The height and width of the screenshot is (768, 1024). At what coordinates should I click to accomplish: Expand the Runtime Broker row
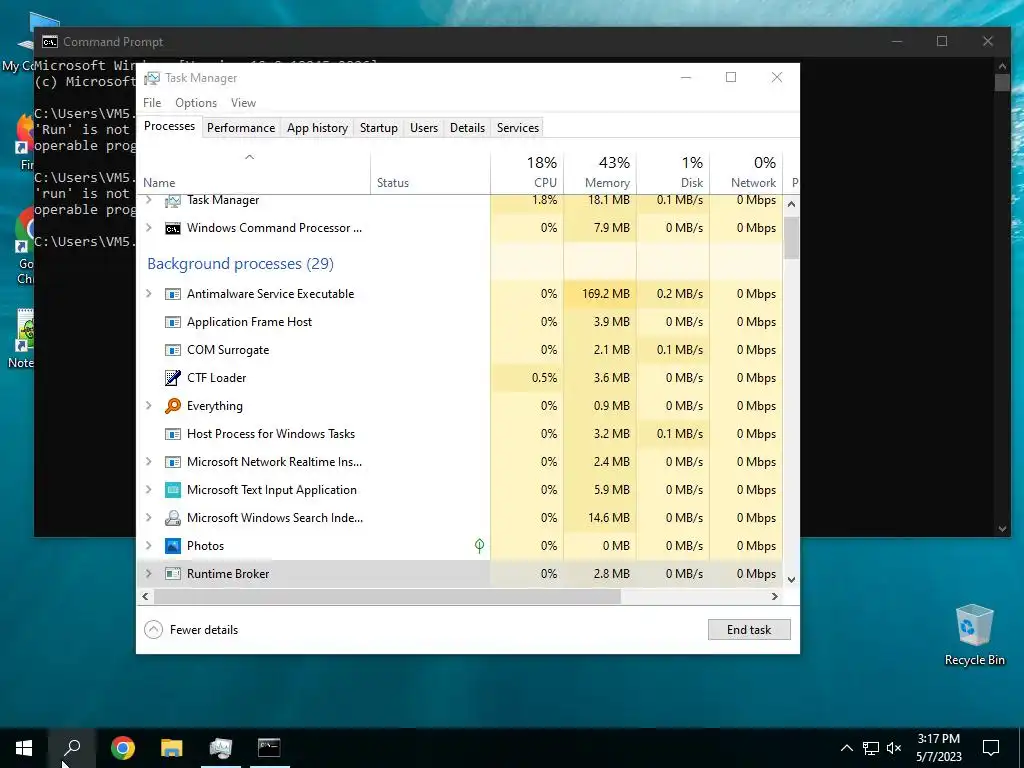pyautogui.click(x=149, y=574)
